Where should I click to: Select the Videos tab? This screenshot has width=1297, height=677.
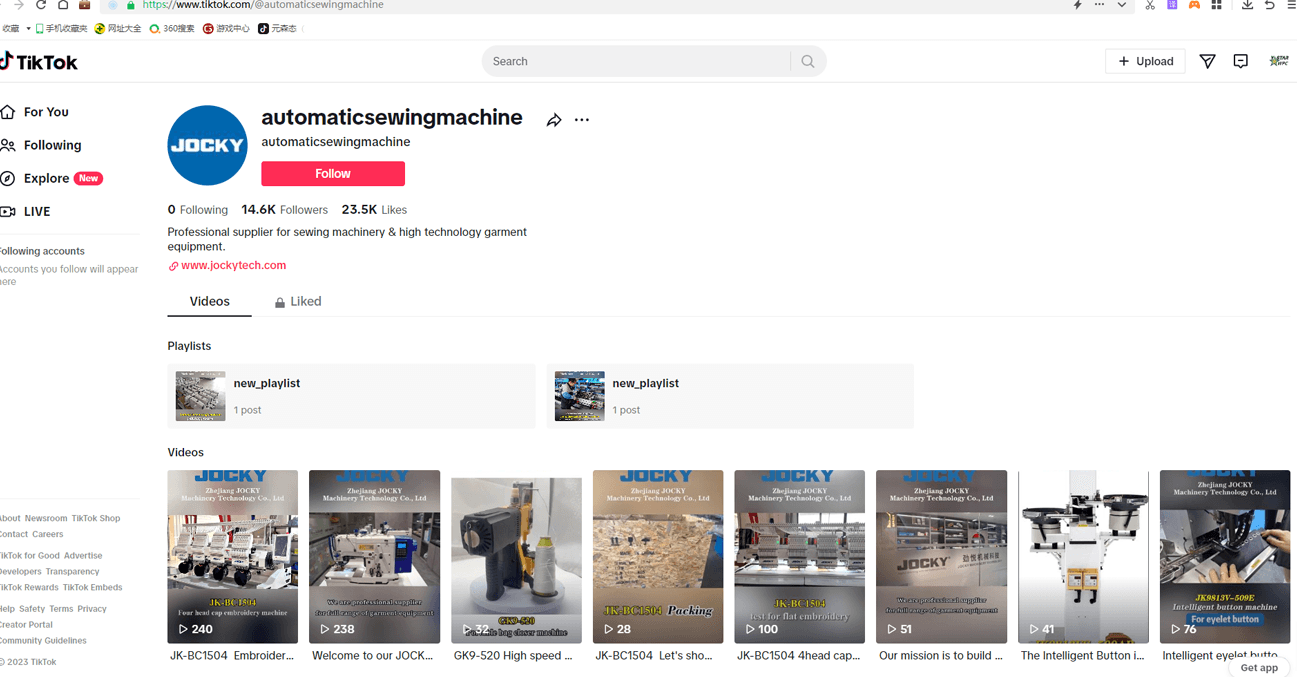pos(210,301)
